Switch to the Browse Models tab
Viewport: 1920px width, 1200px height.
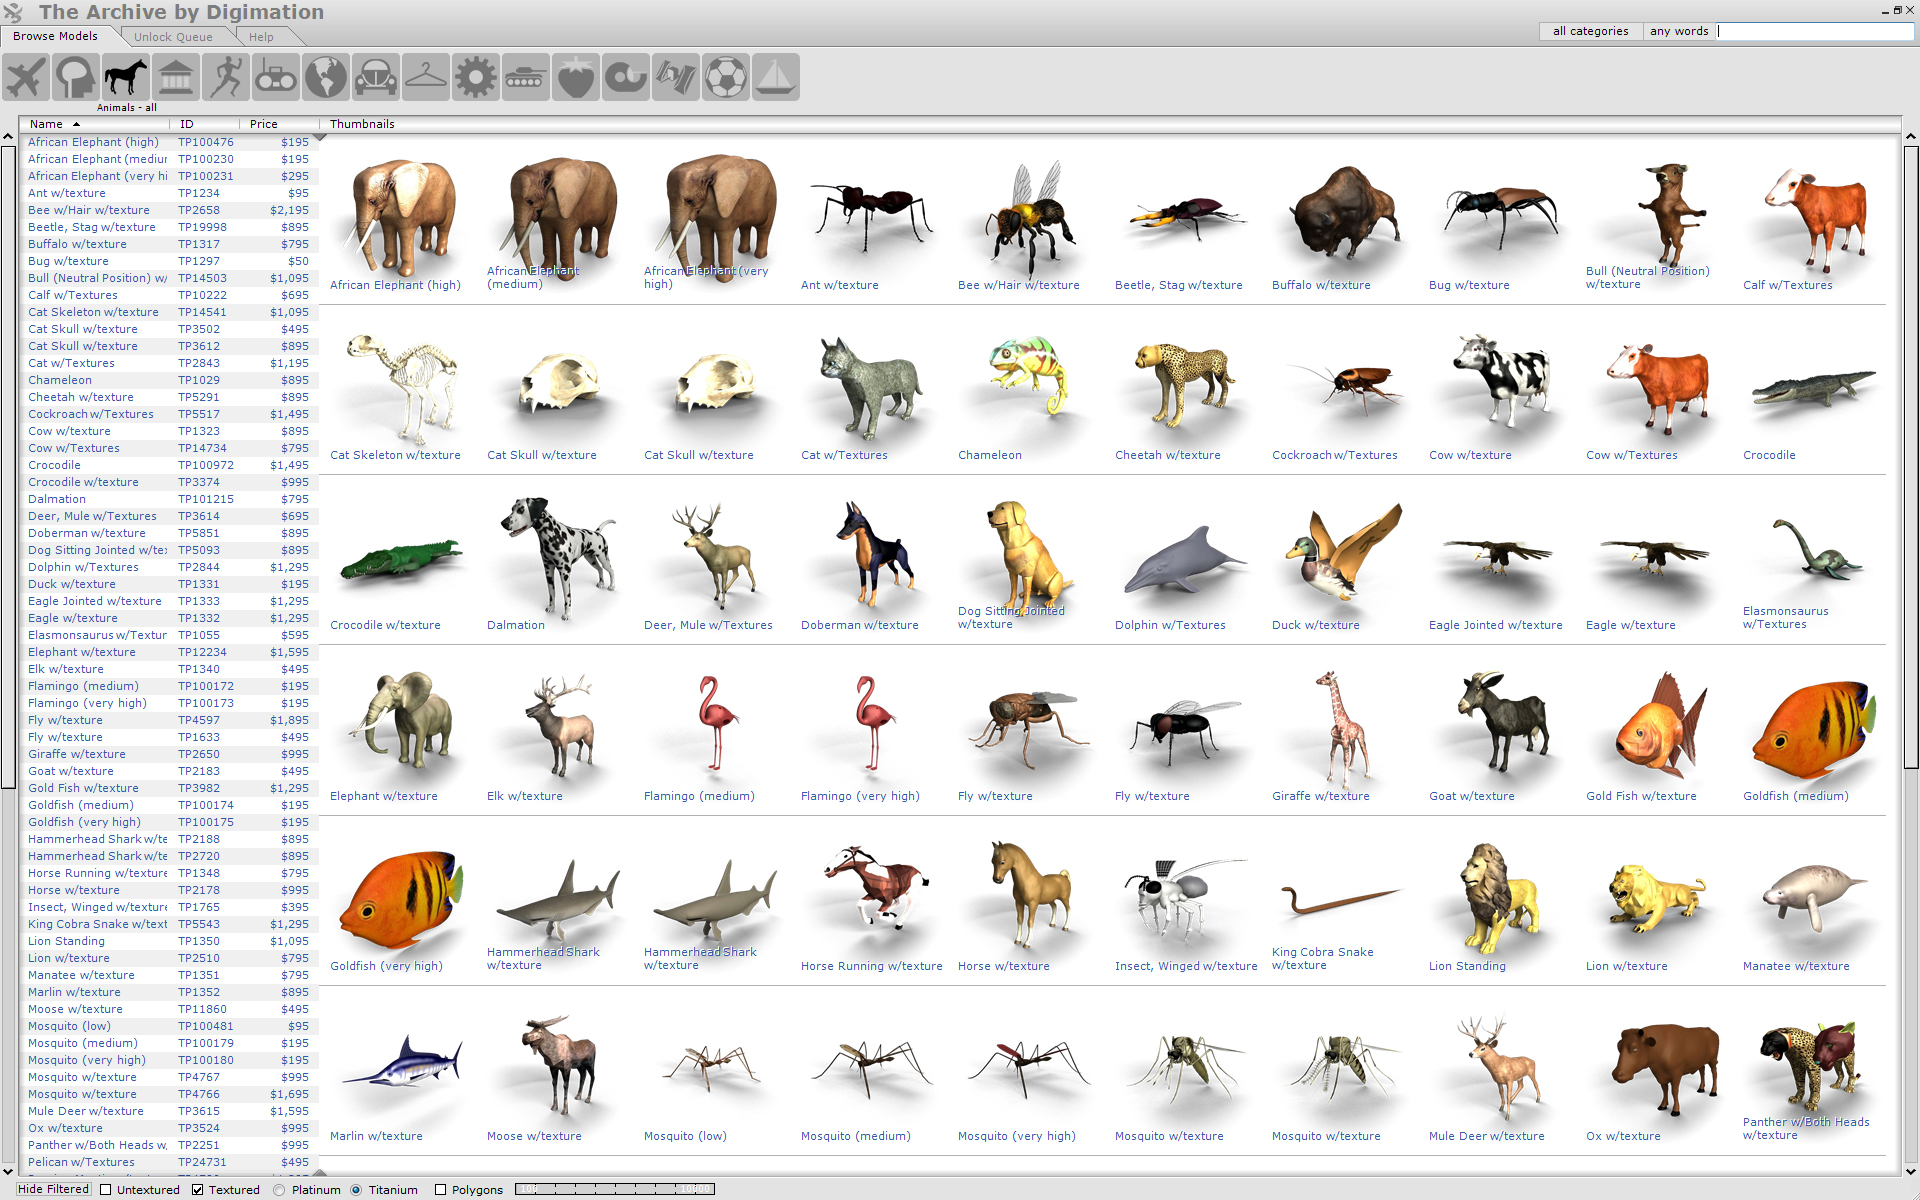point(56,36)
